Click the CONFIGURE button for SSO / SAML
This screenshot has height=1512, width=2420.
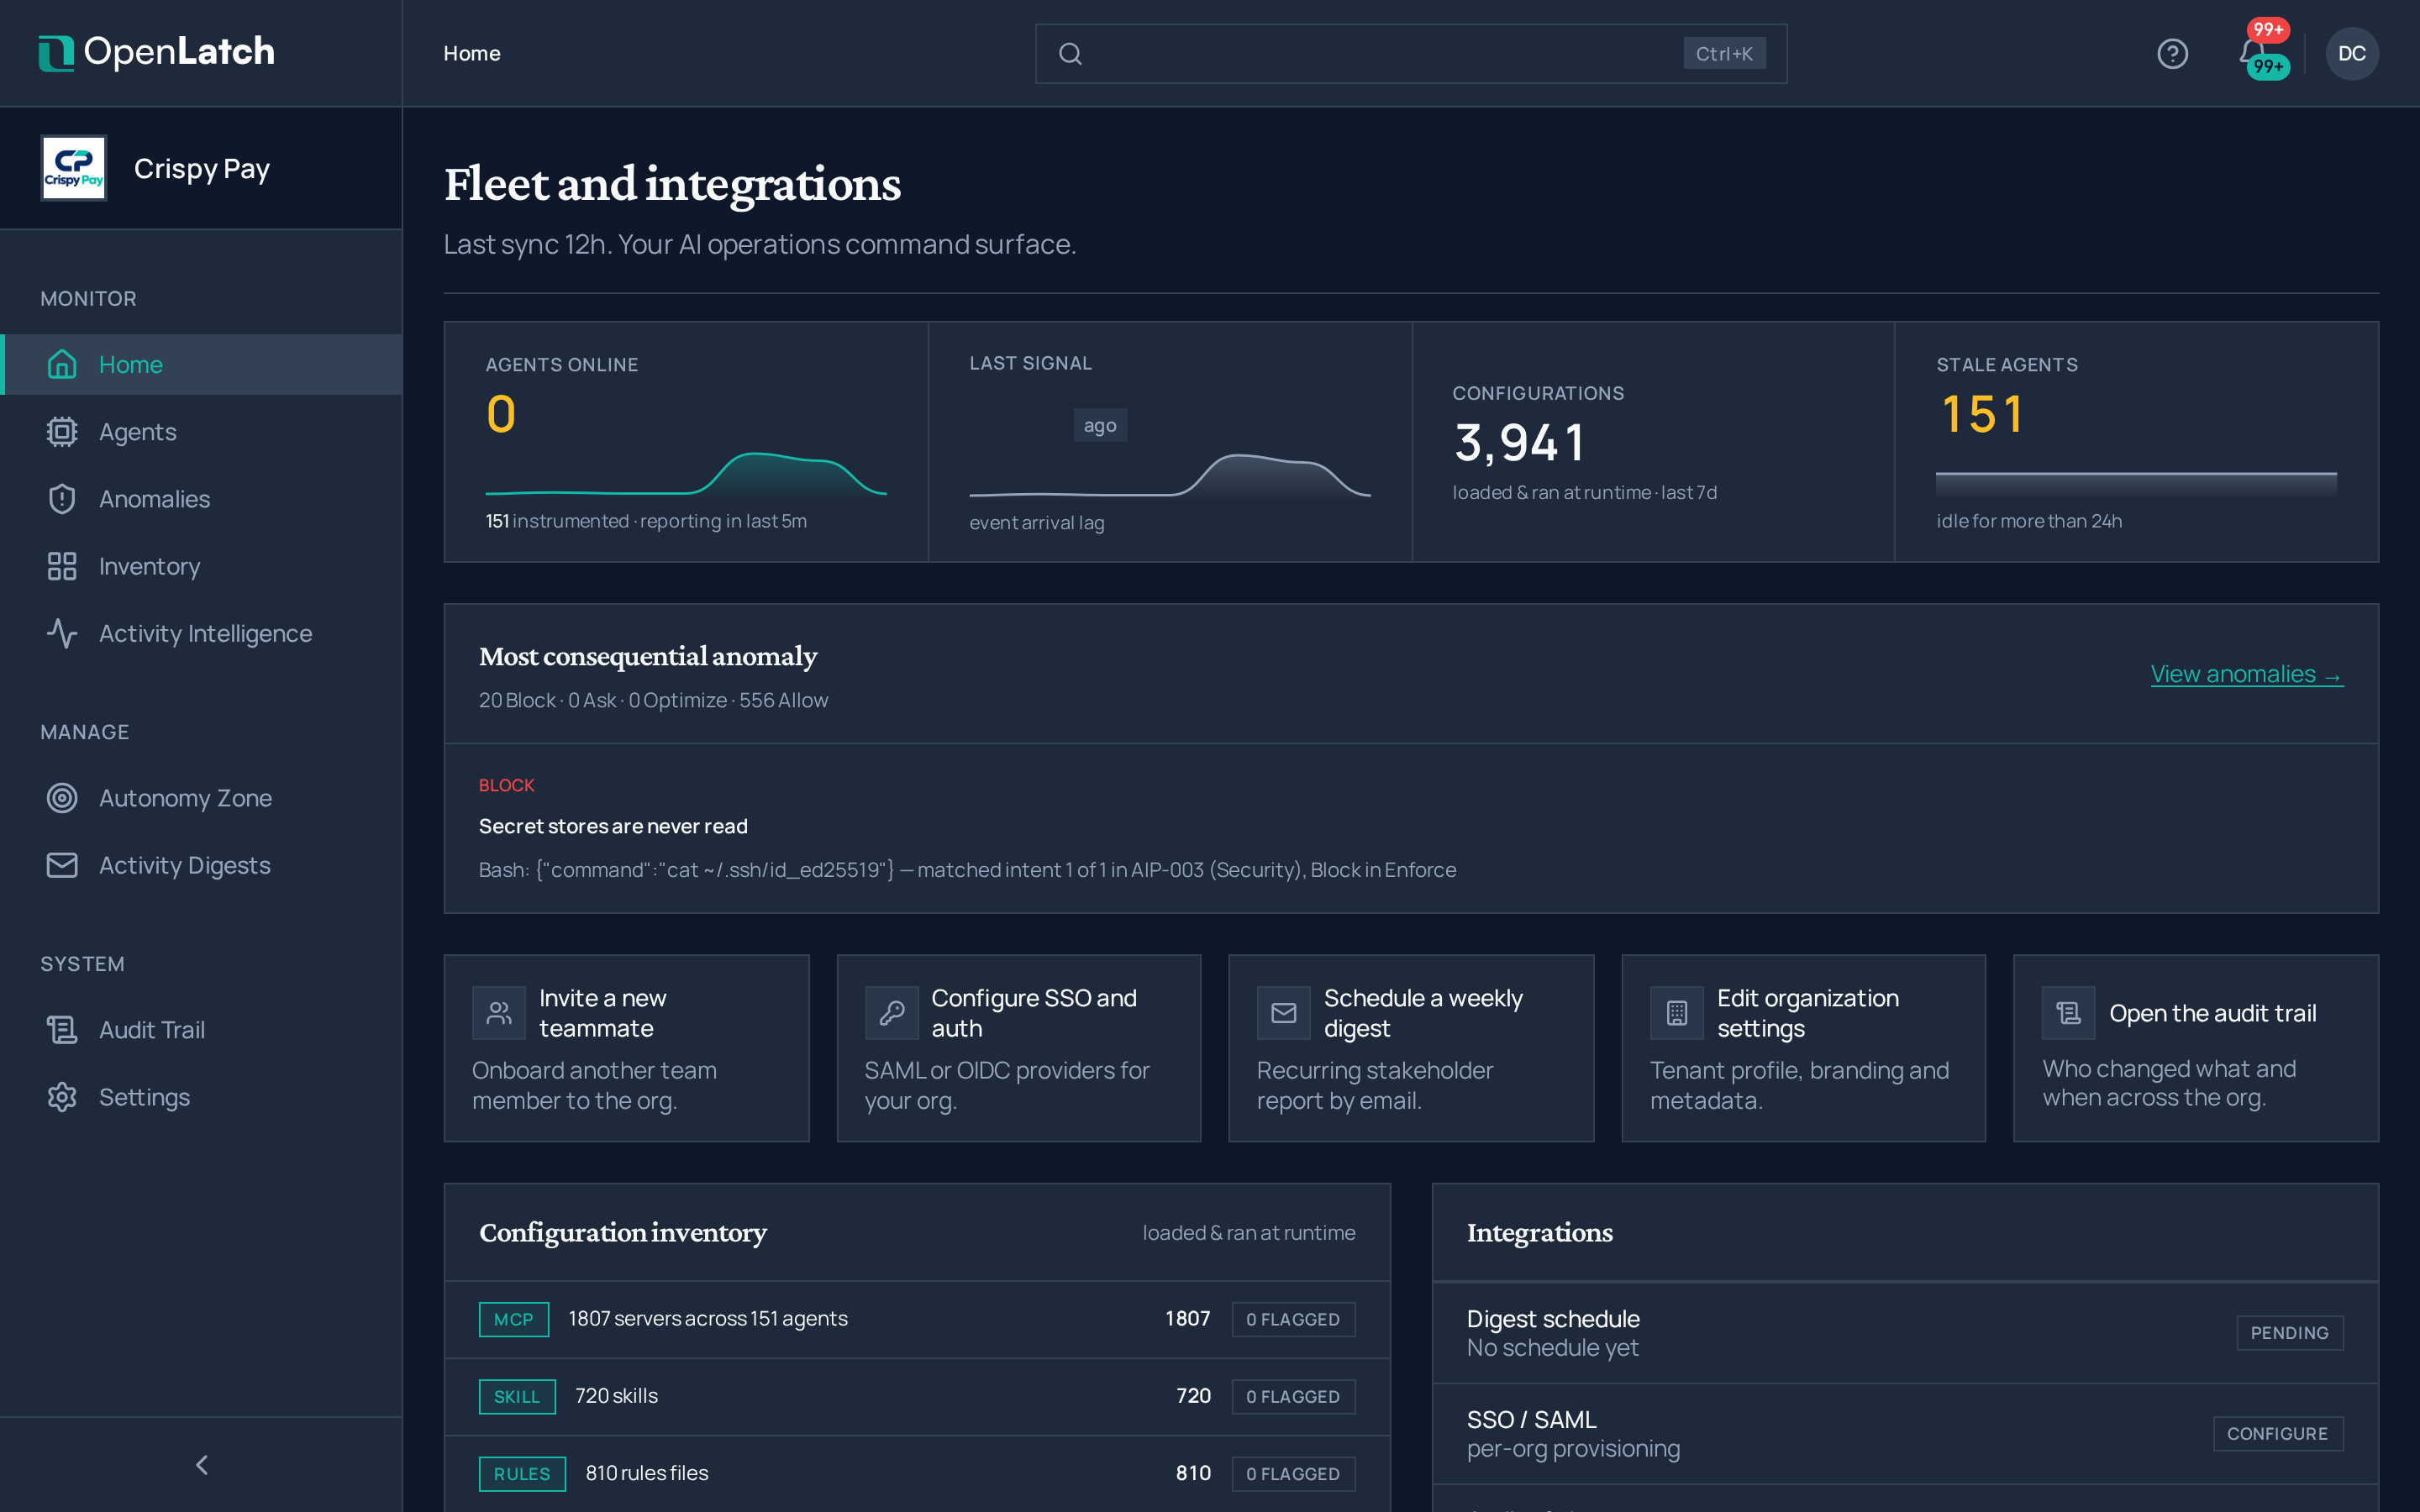[2277, 1433]
